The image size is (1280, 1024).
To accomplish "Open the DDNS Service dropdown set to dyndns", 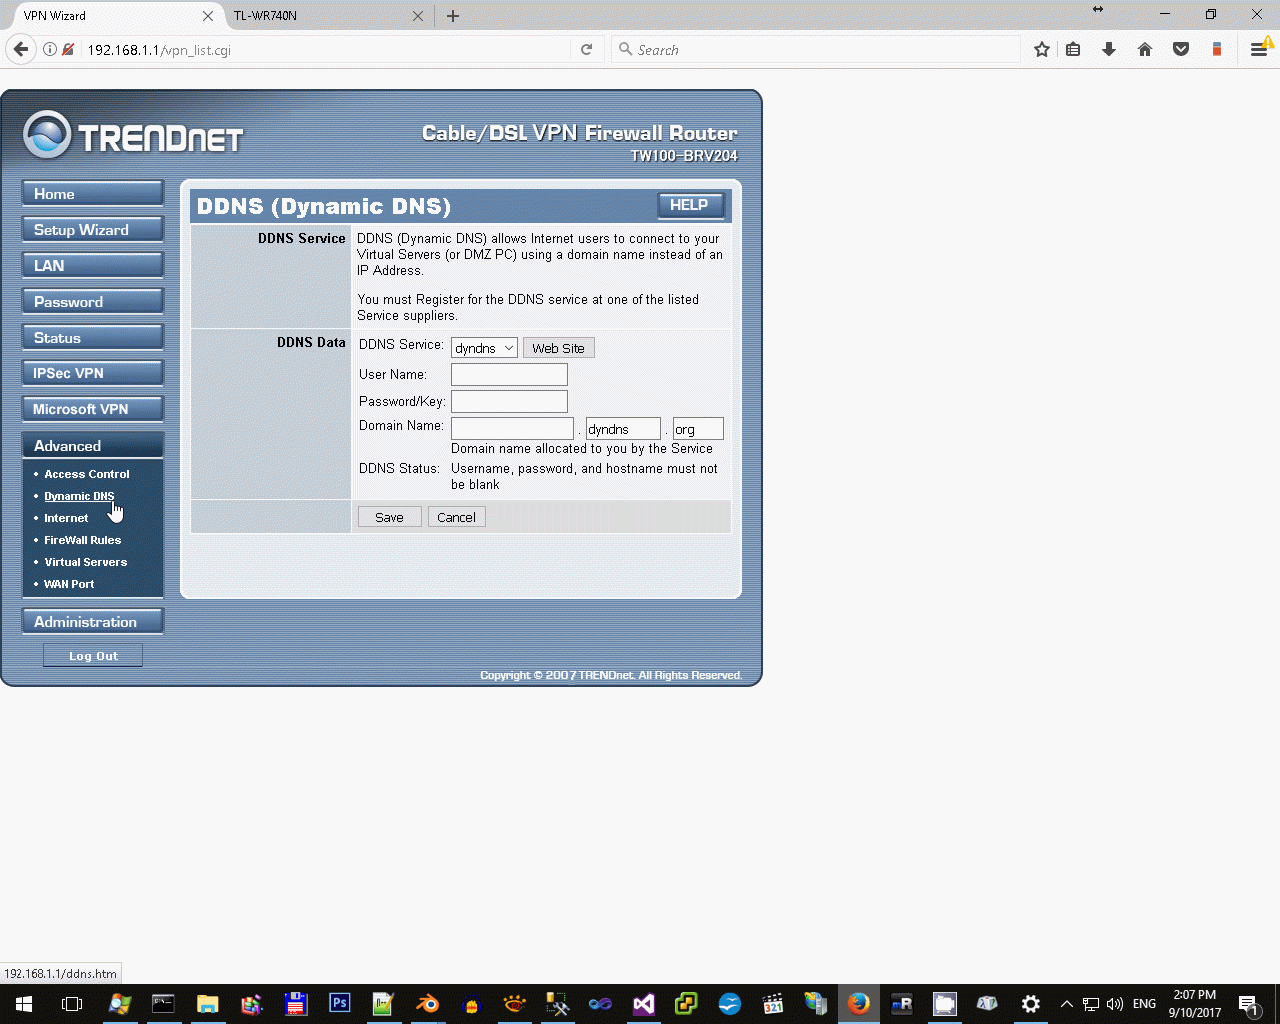I will click(484, 348).
